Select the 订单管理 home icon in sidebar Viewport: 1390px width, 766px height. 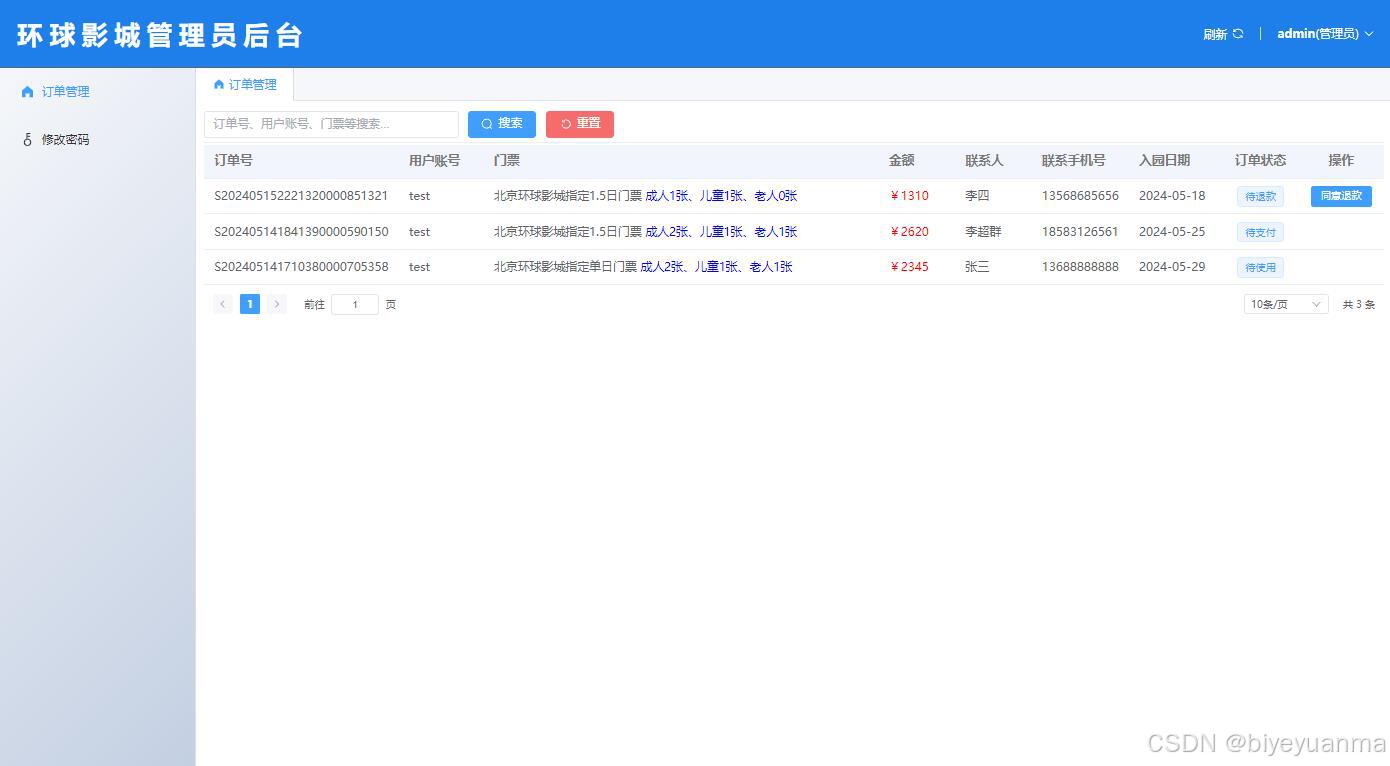26,91
